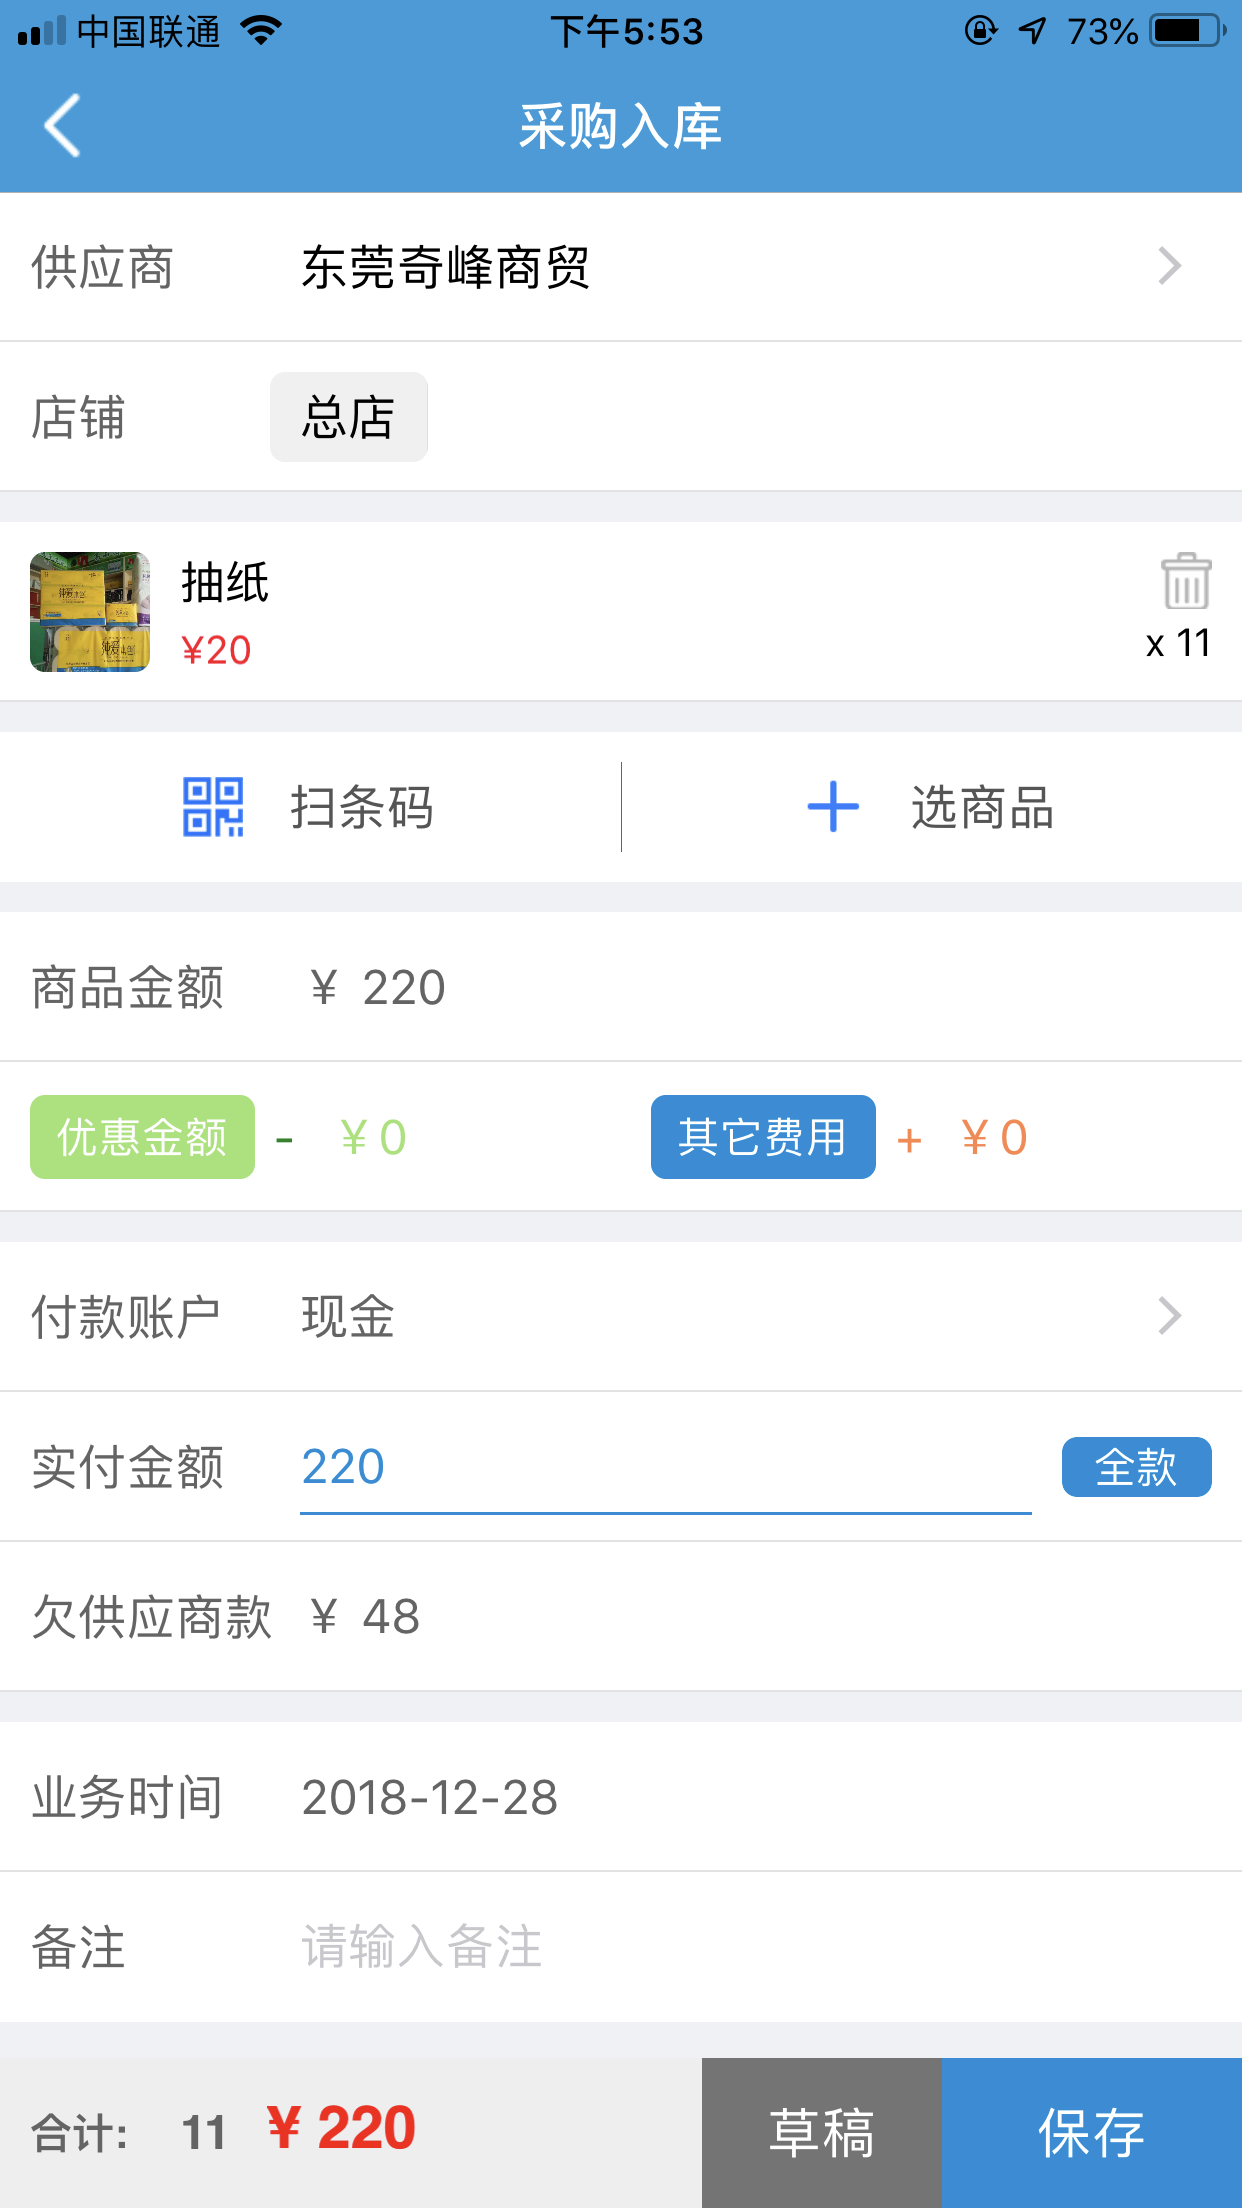
Task: Tap the blue plus icon
Action: click(x=833, y=807)
